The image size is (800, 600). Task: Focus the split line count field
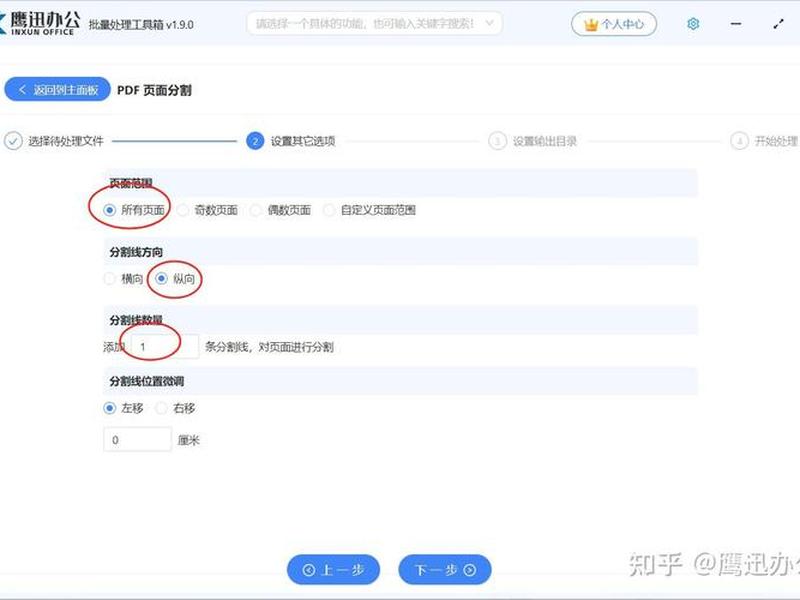click(165, 347)
